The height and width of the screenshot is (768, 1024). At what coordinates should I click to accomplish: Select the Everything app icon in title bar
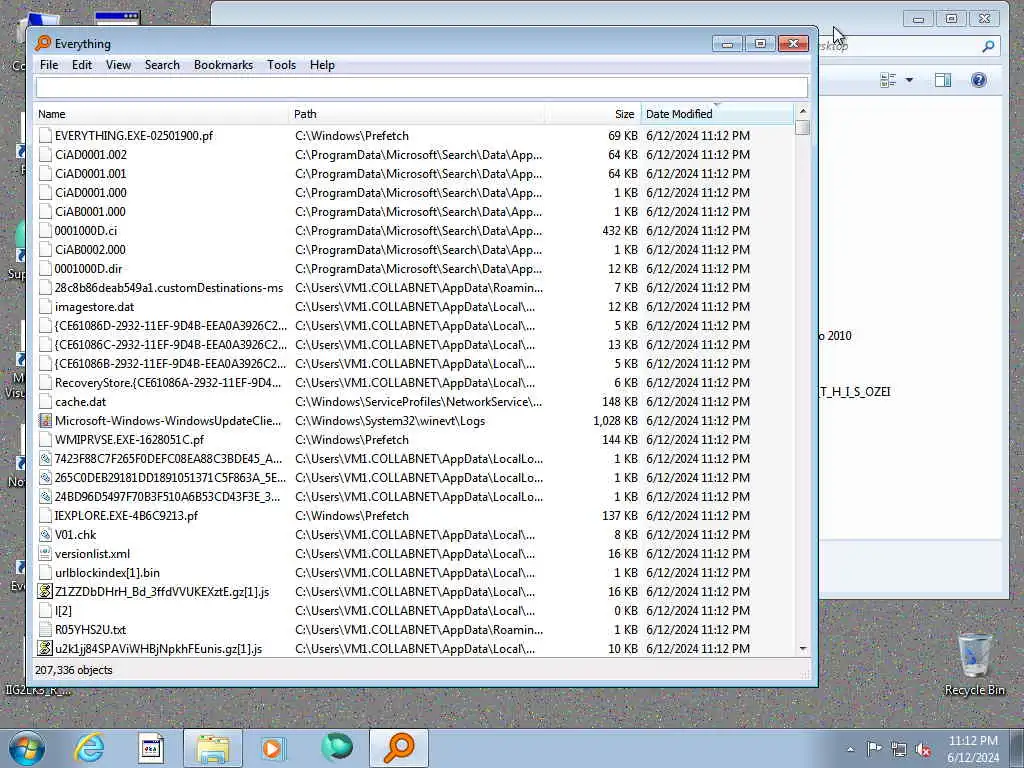pyautogui.click(x=43, y=43)
